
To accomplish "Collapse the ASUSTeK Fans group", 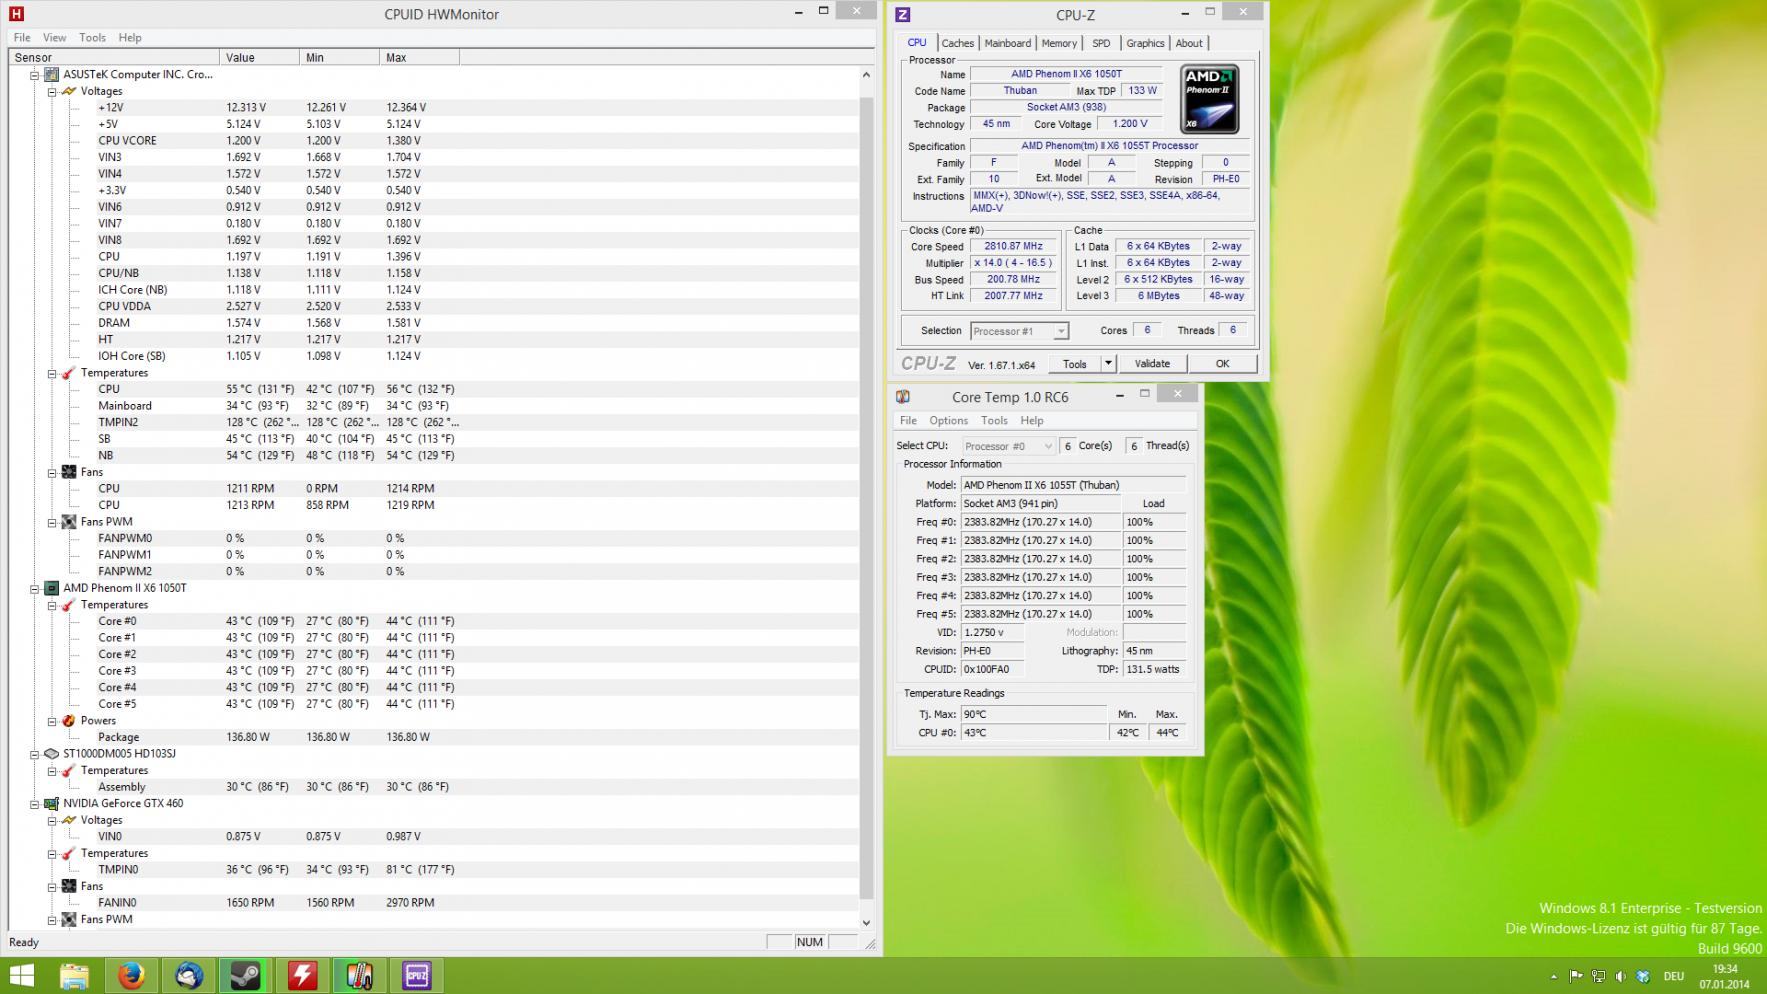I will click(52, 472).
